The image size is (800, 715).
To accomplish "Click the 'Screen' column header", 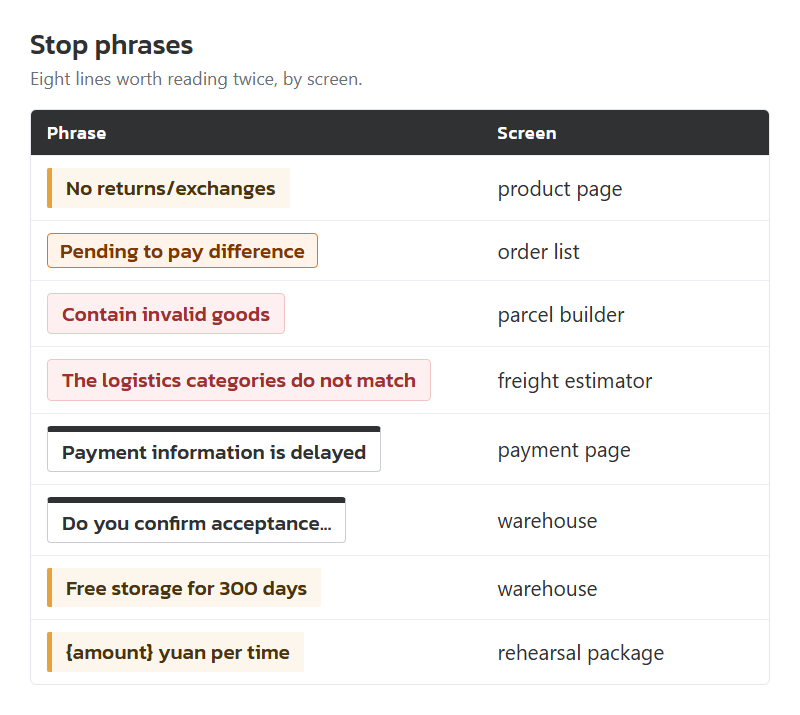I will click(527, 133).
